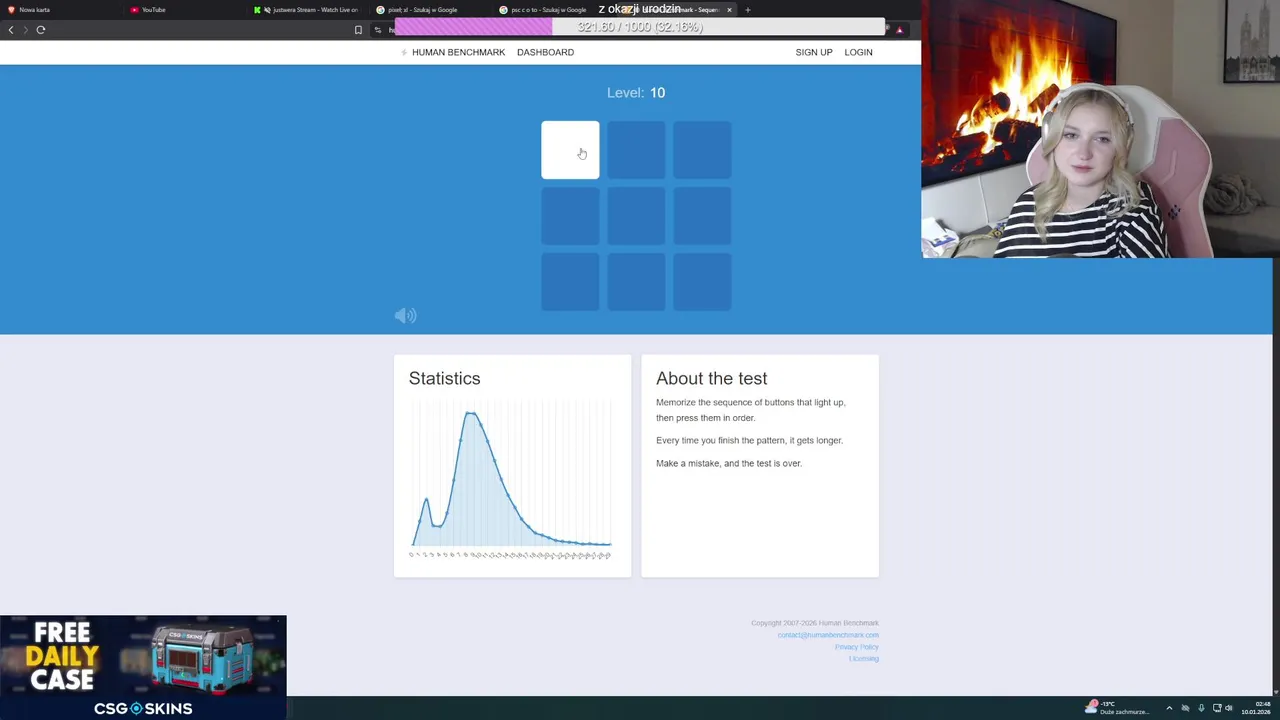The height and width of the screenshot is (720, 1280).
Task: Switch to the 'psc c o to - Szukaj w Google' tab
Action: point(555,10)
